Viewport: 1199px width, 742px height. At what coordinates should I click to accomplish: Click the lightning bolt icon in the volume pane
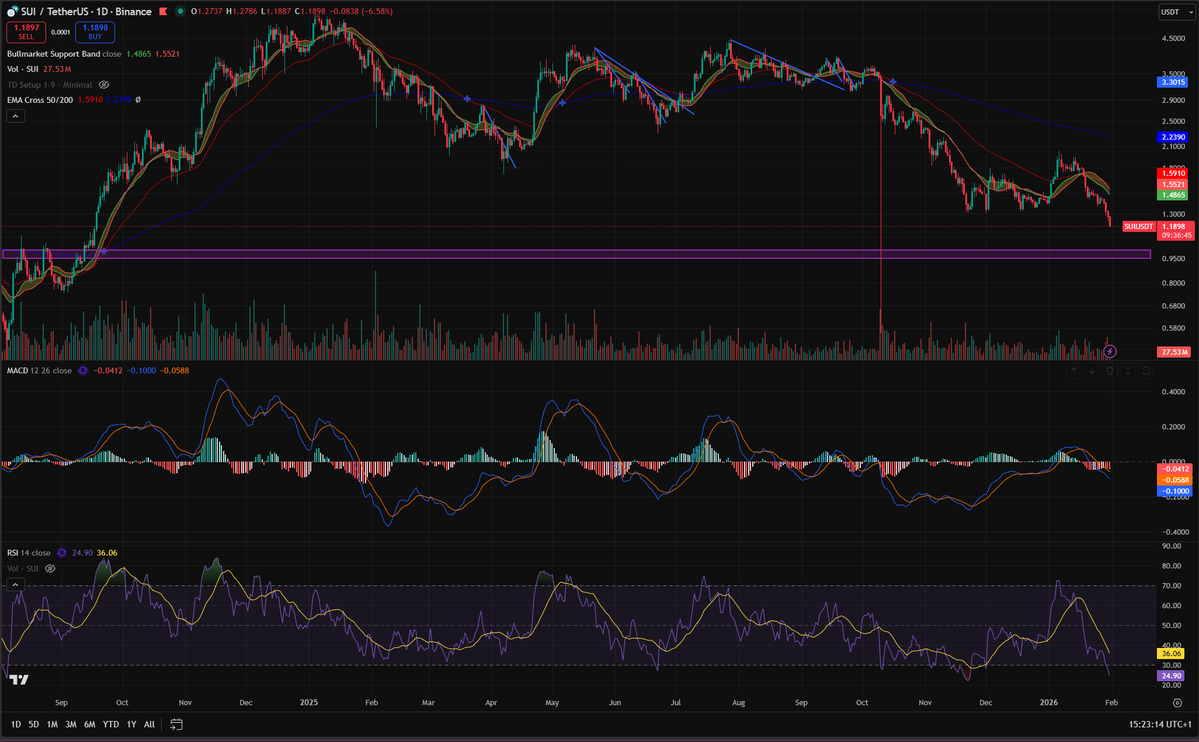pos(1108,350)
